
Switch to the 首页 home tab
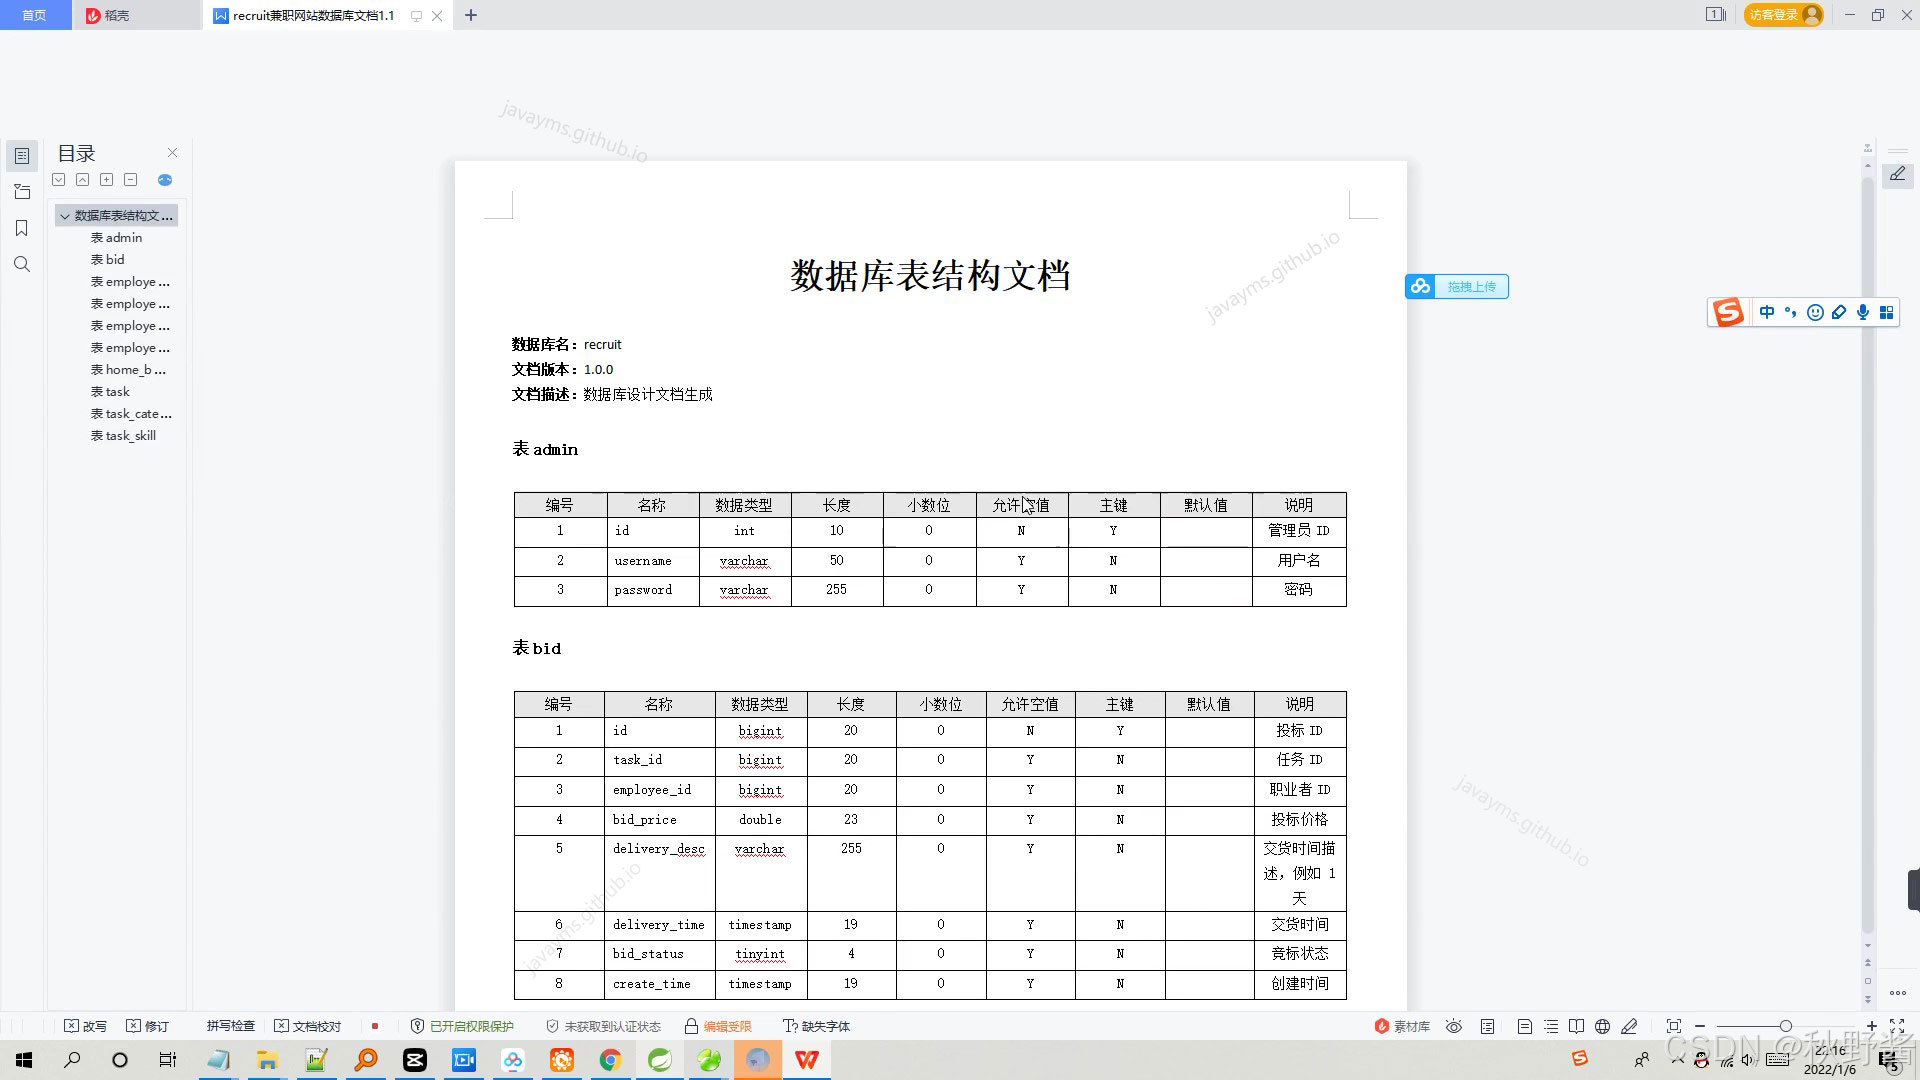click(34, 15)
